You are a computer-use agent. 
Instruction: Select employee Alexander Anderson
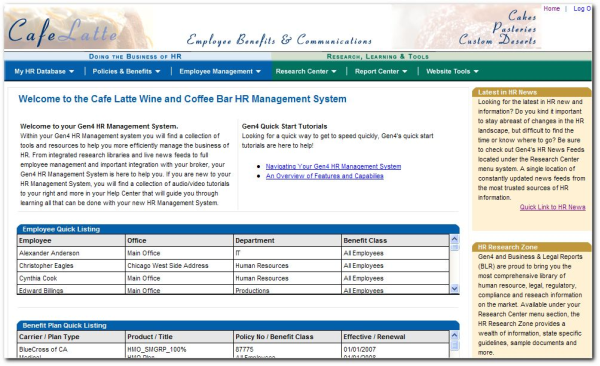pyautogui.click(x=49, y=253)
